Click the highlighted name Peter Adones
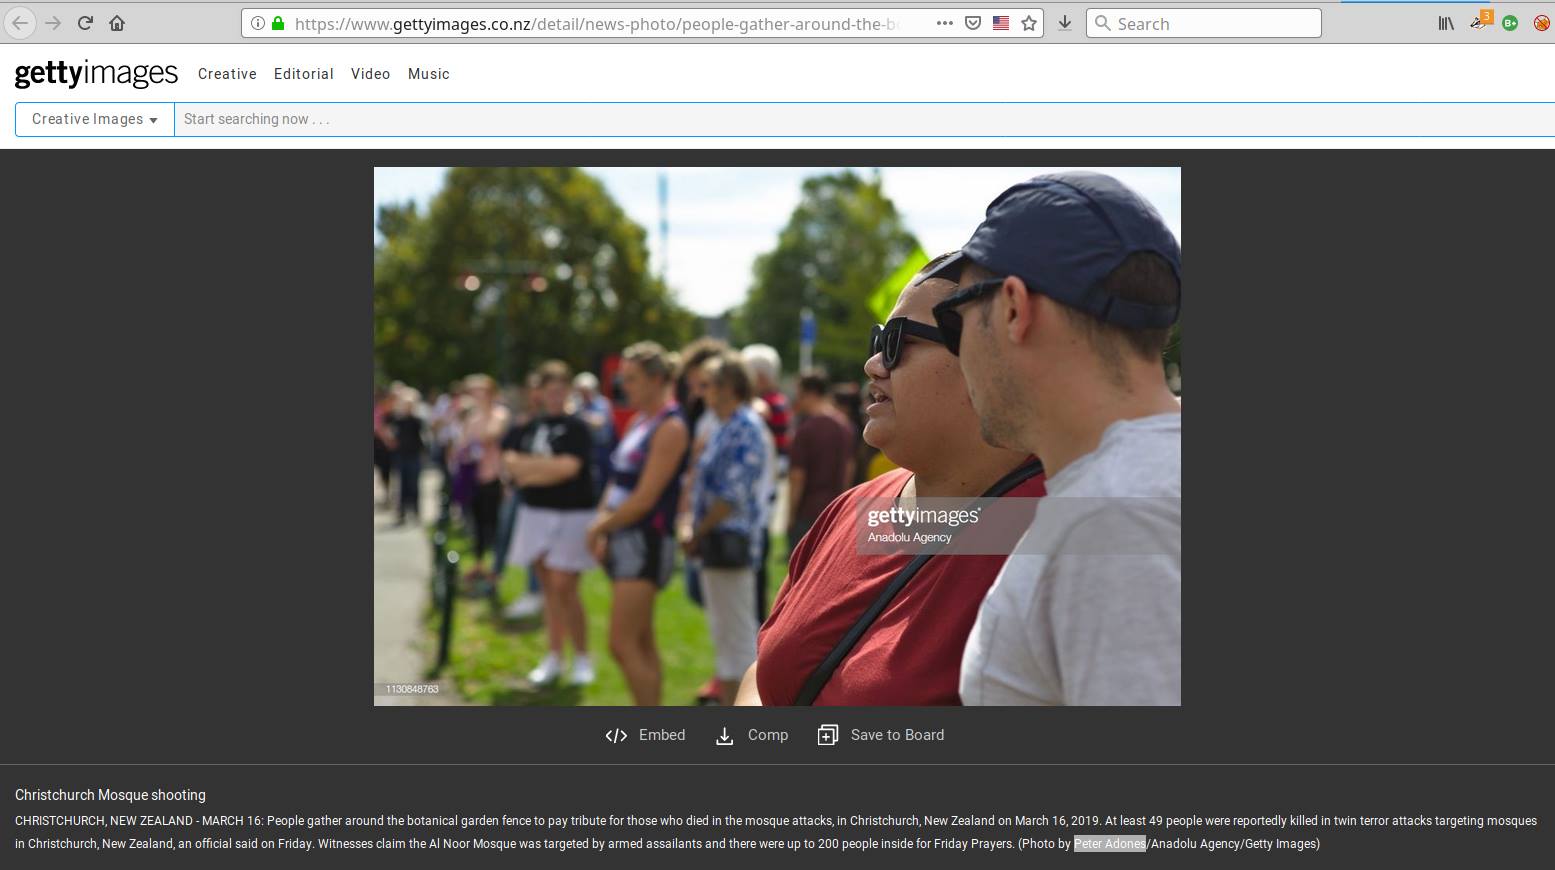1555x870 pixels. pos(1110,844)
